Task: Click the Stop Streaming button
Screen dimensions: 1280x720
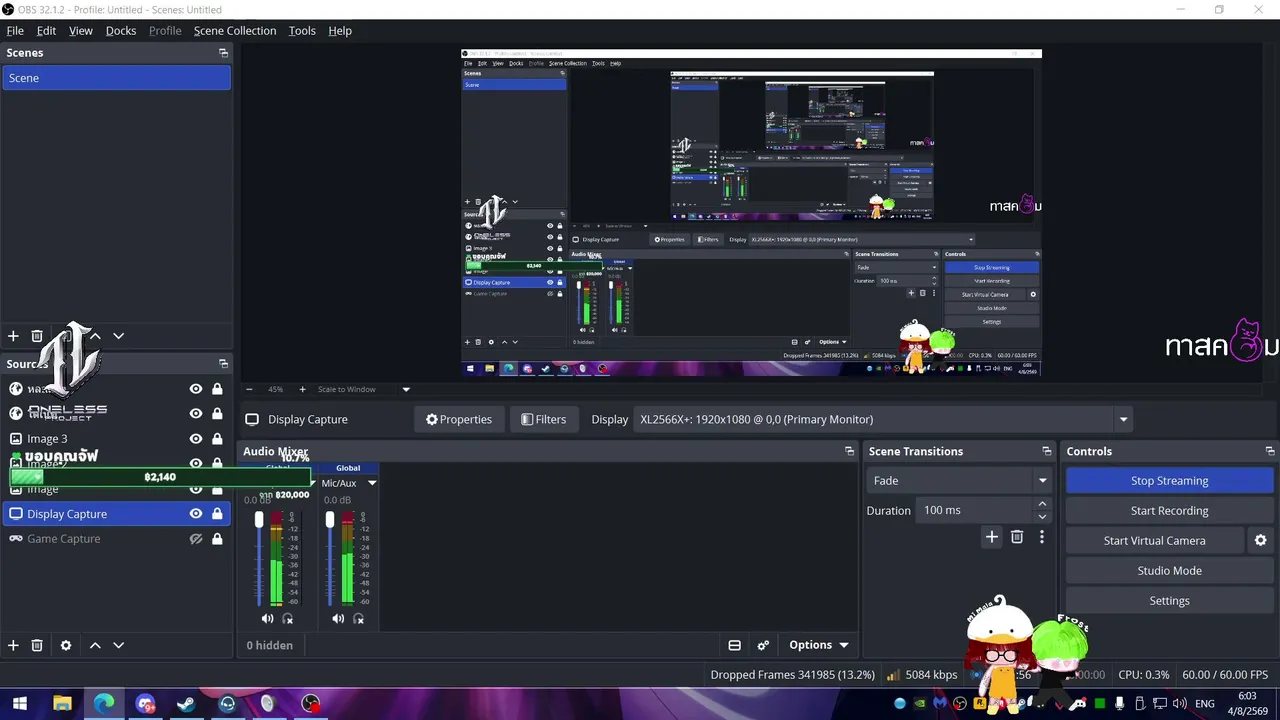Action: pos(1169,481)
